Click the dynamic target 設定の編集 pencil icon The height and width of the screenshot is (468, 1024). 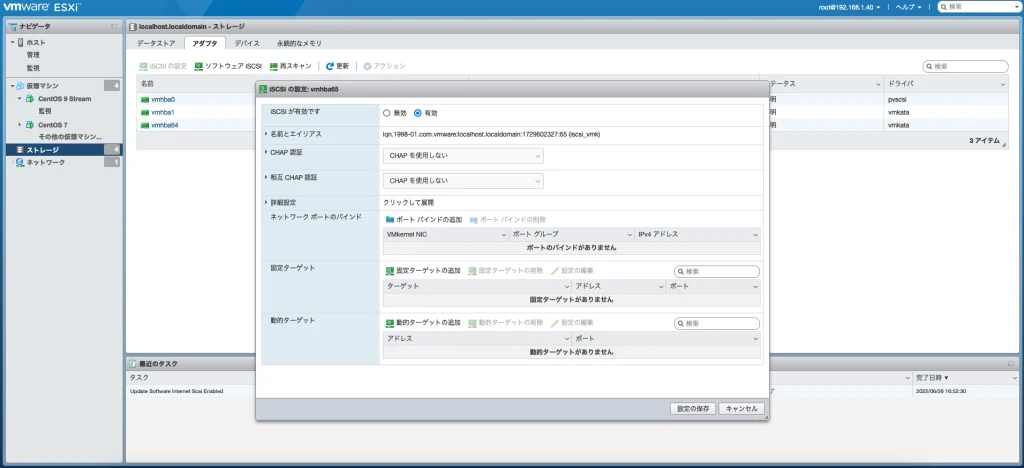(555, 322)
